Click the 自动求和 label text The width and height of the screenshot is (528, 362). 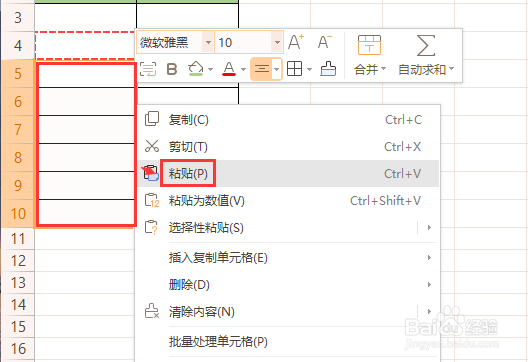pyautogui.click(x=422, y=69)
